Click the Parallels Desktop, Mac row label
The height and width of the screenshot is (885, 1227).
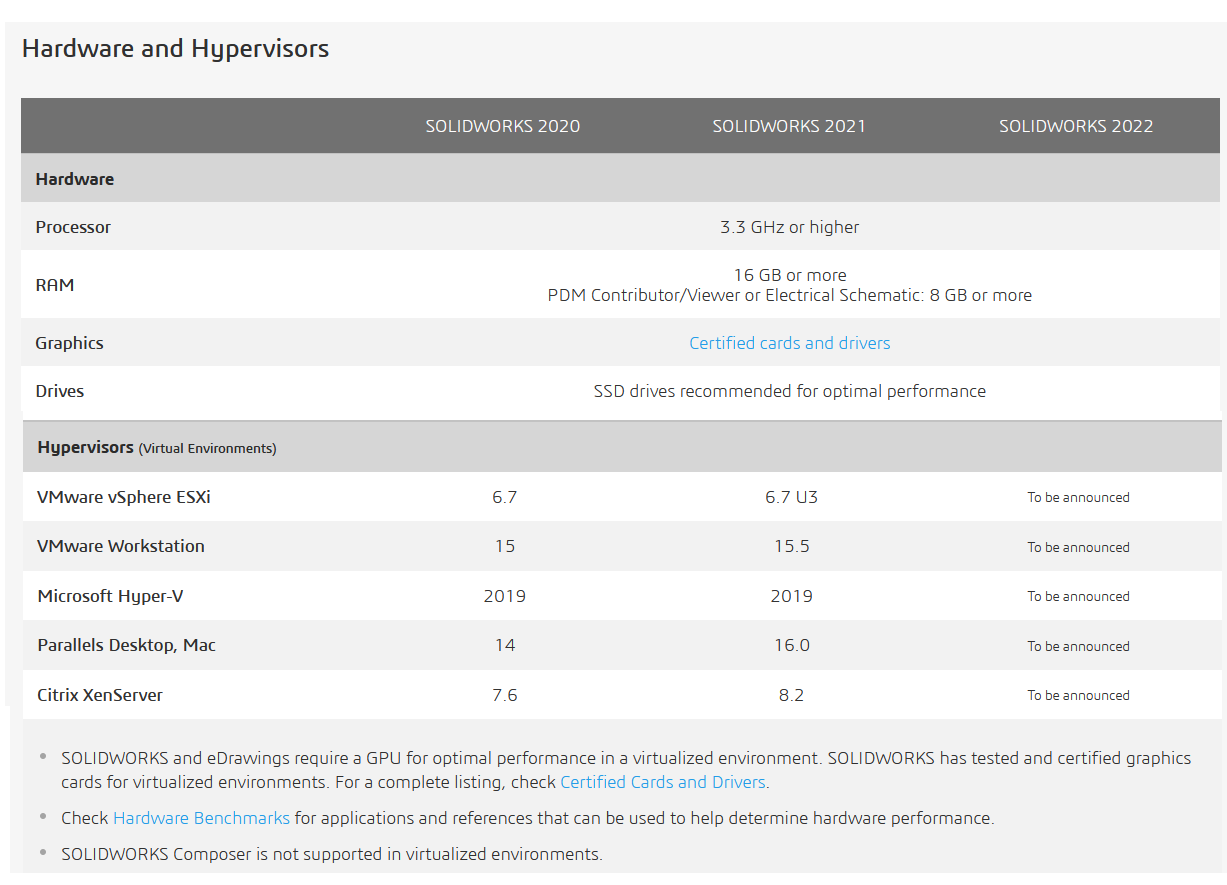(126, 645)
